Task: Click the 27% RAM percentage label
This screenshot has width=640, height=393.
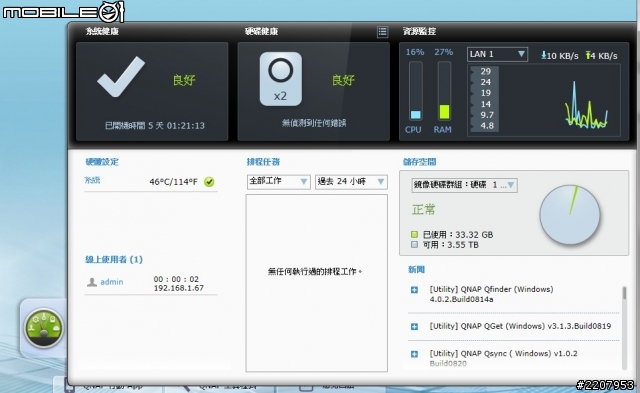Action: click(x=444, y=52)
